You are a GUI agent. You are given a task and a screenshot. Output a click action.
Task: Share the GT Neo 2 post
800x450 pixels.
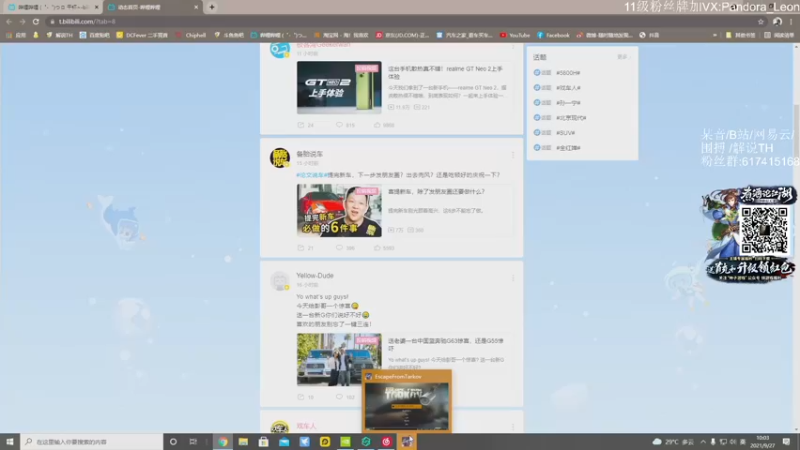point(306,125)
